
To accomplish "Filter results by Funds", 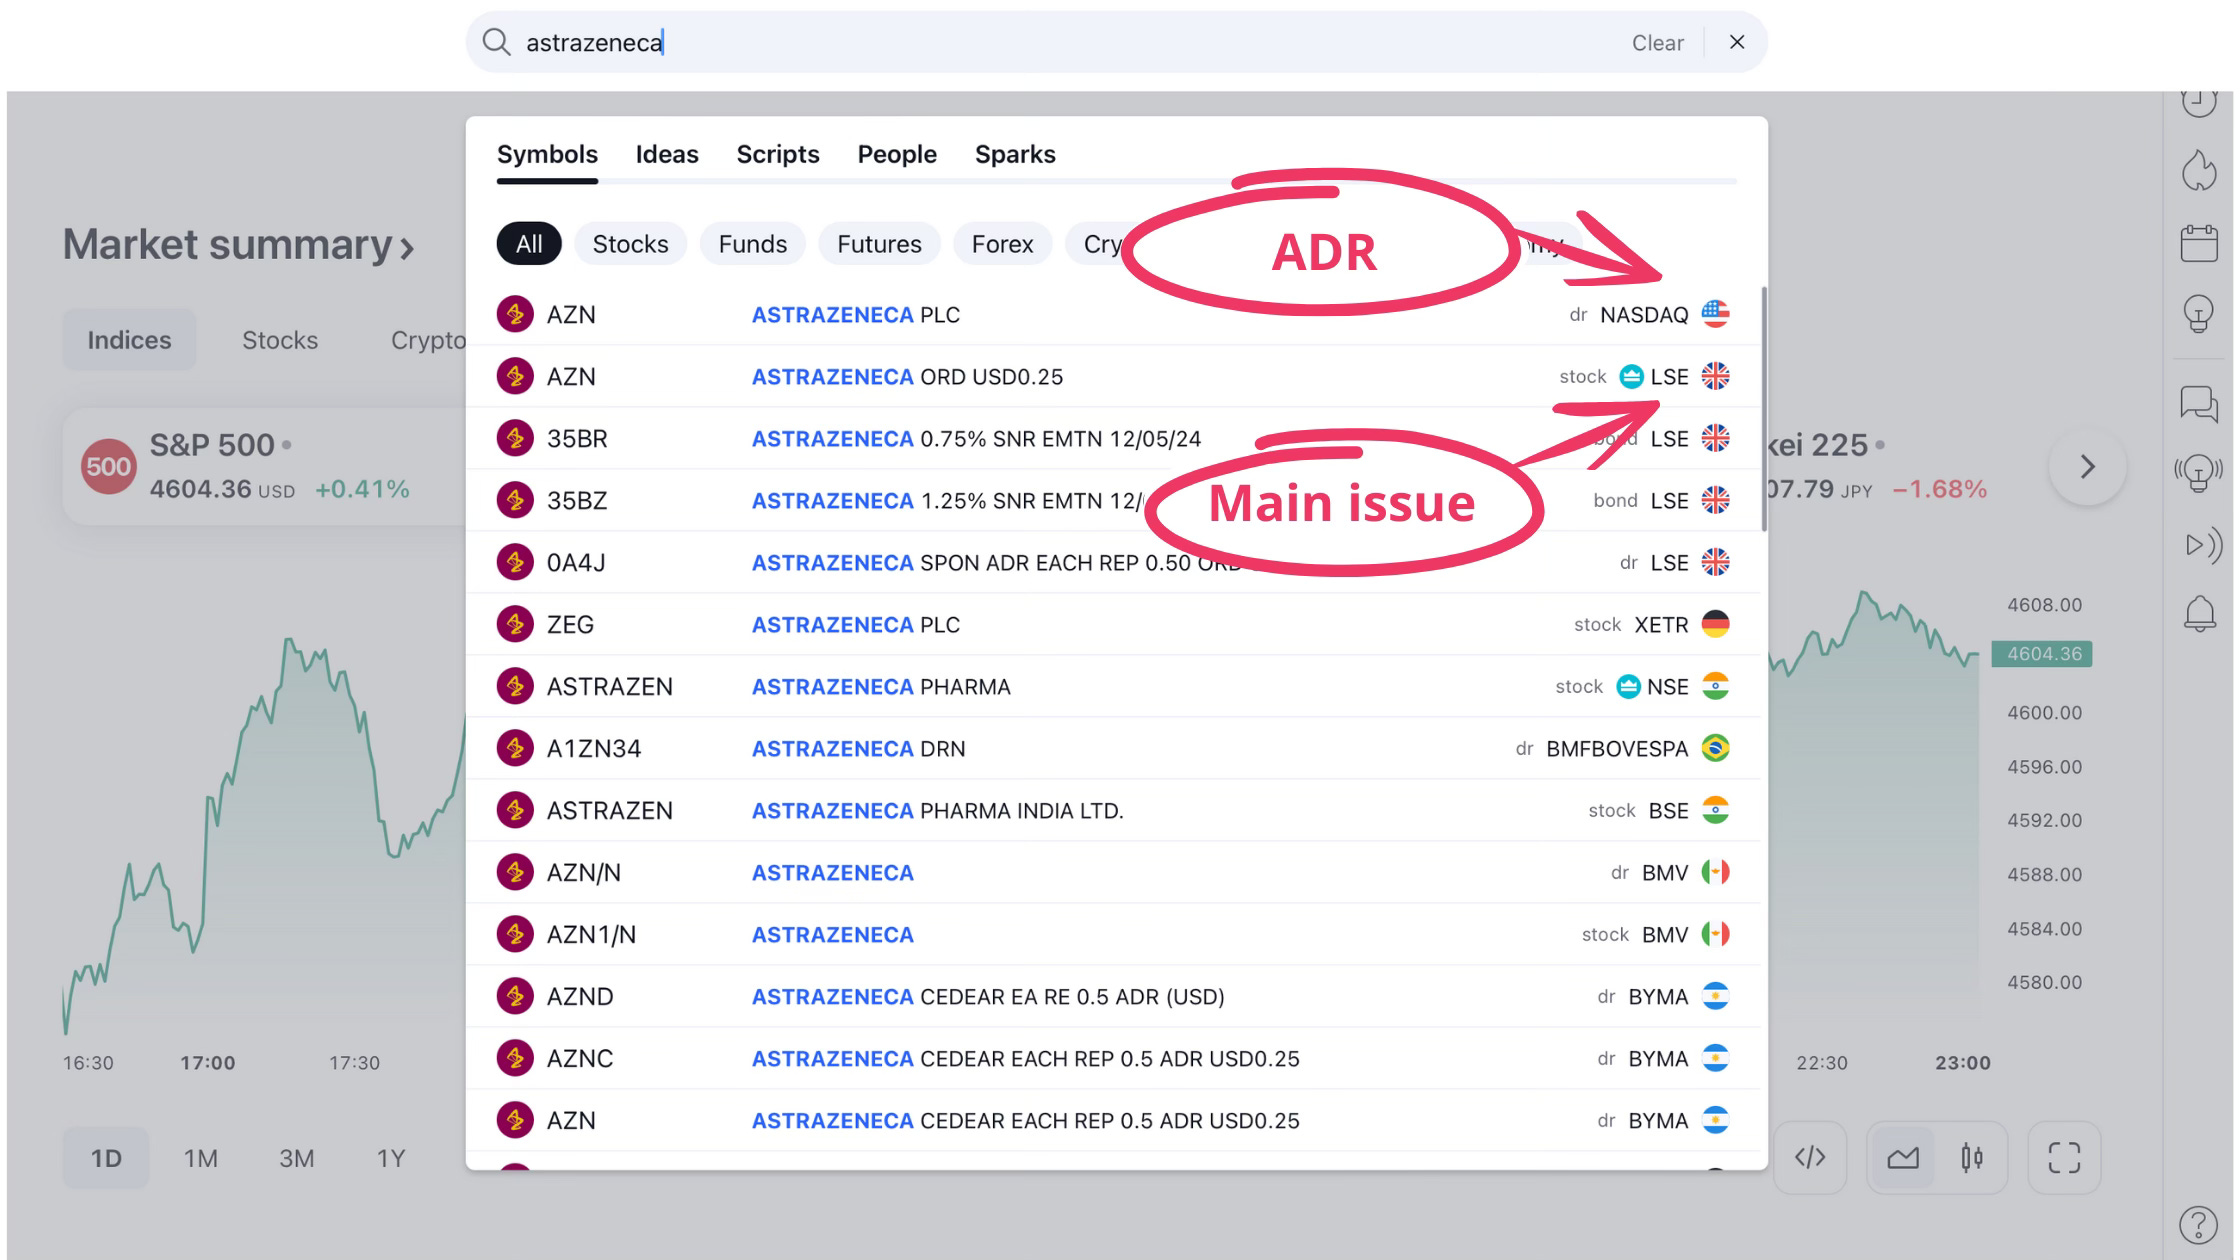I will coord(753,244).
